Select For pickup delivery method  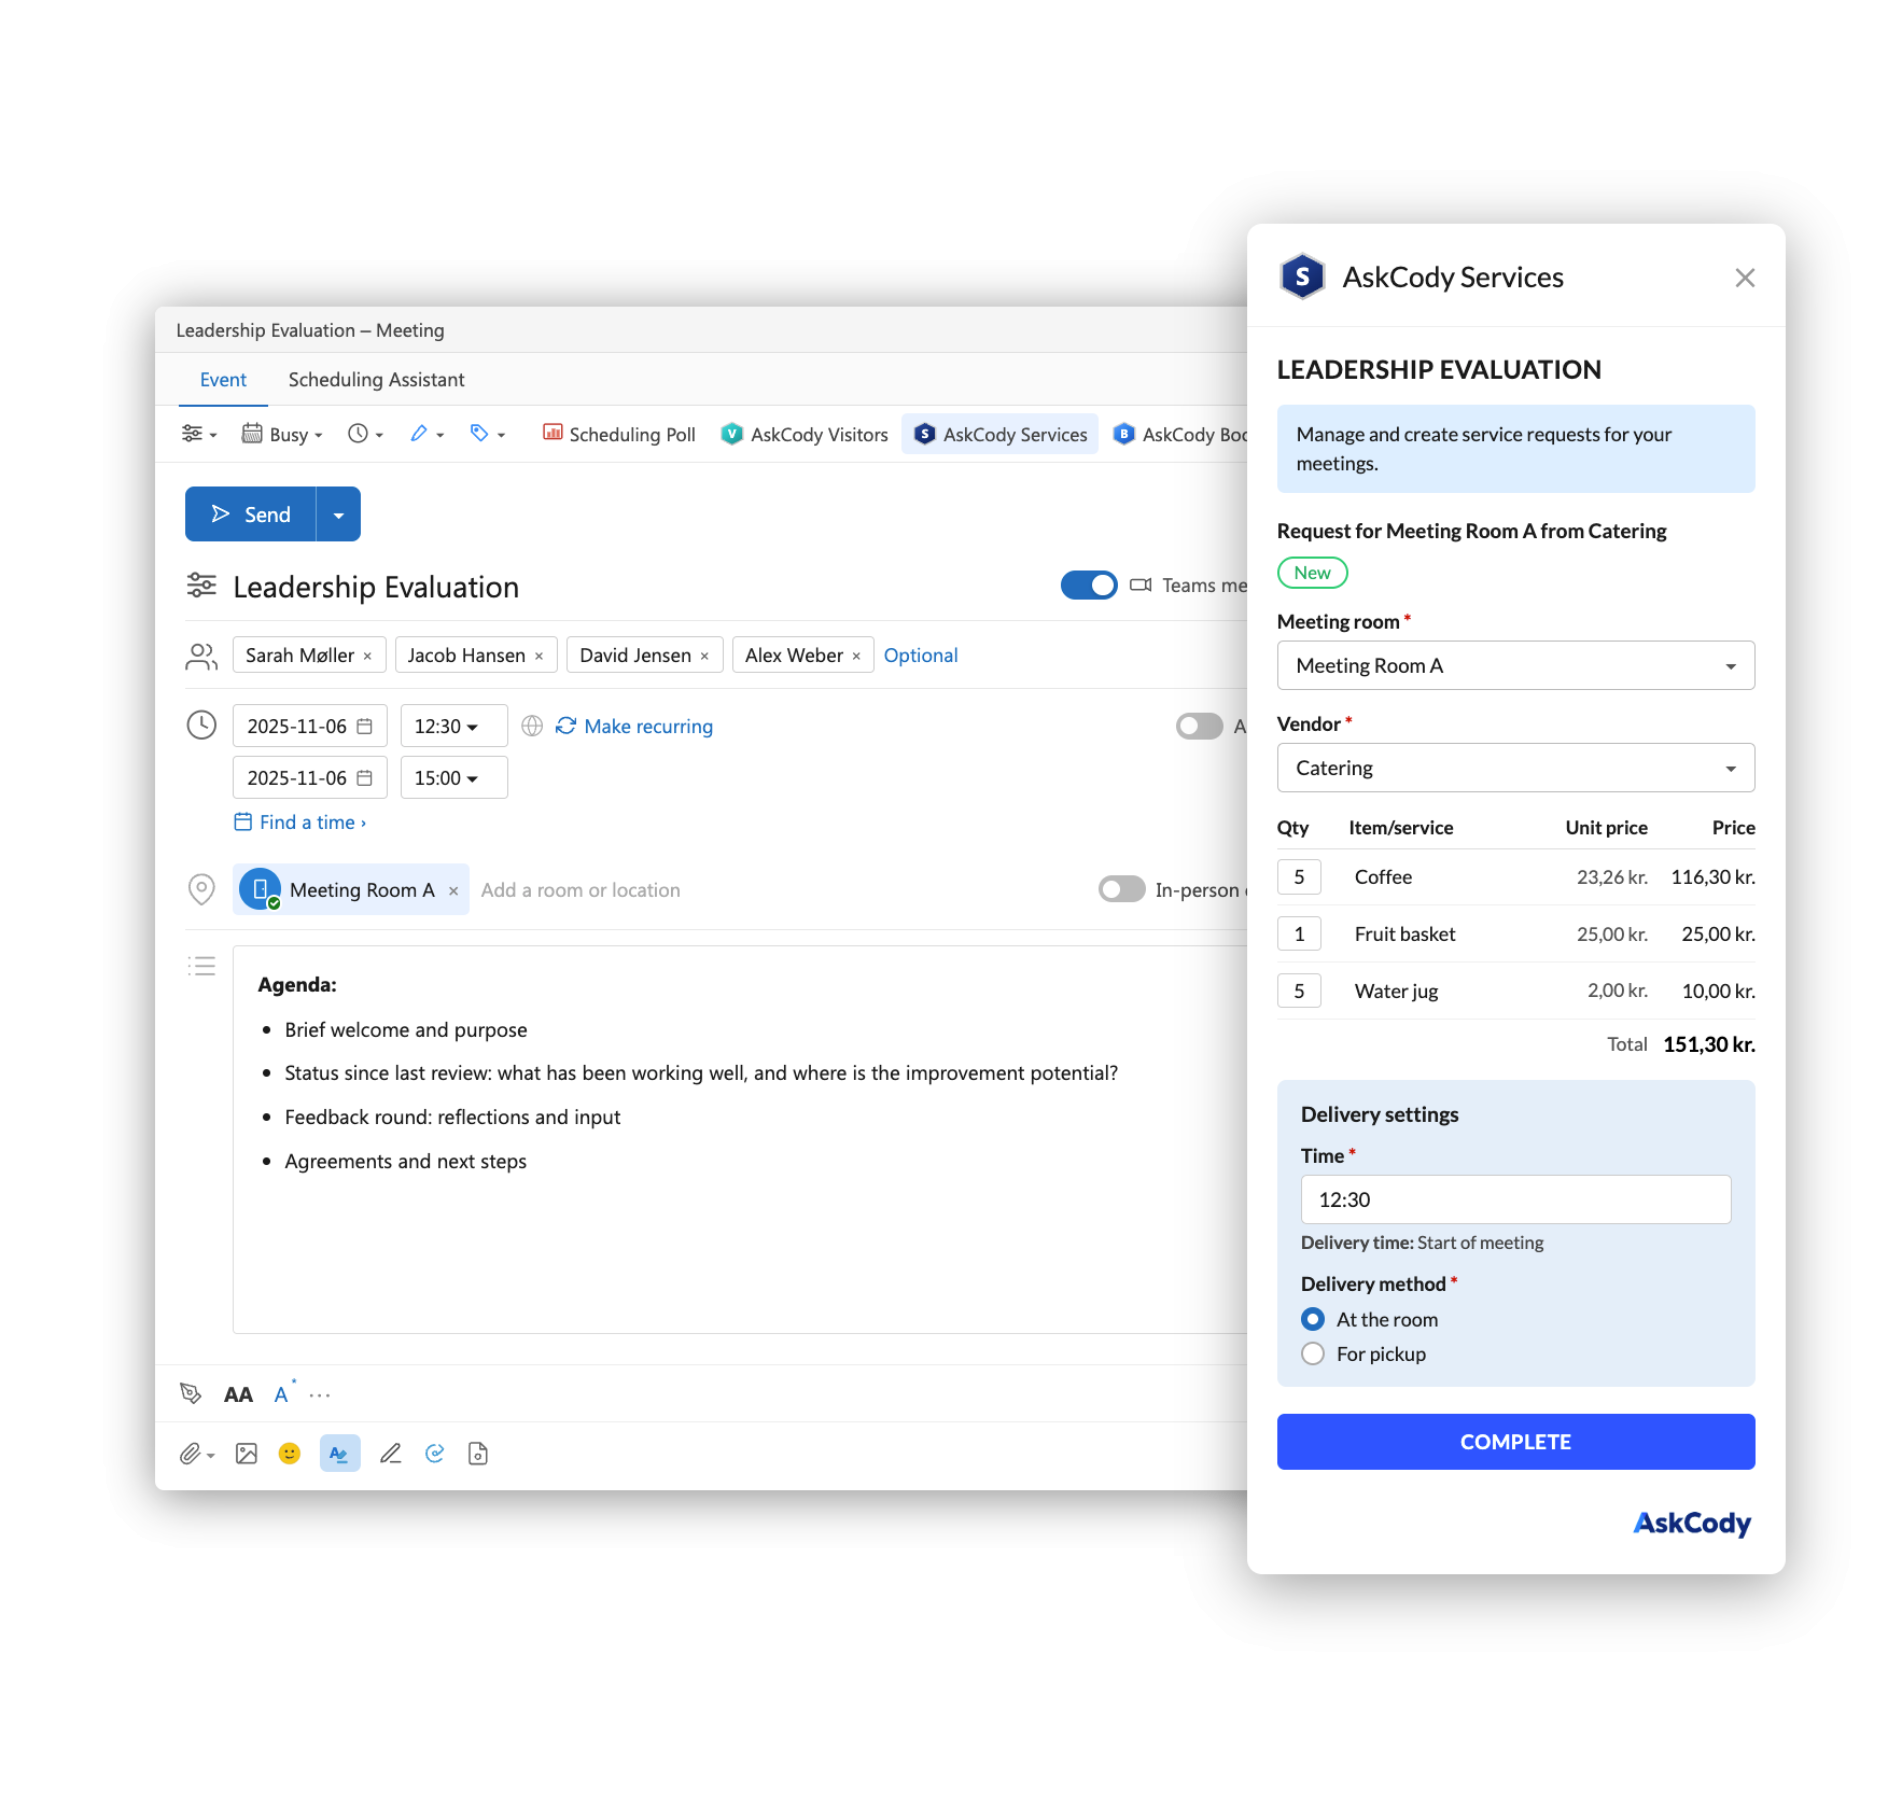pyautogui.click(x=1313, y=1354)
